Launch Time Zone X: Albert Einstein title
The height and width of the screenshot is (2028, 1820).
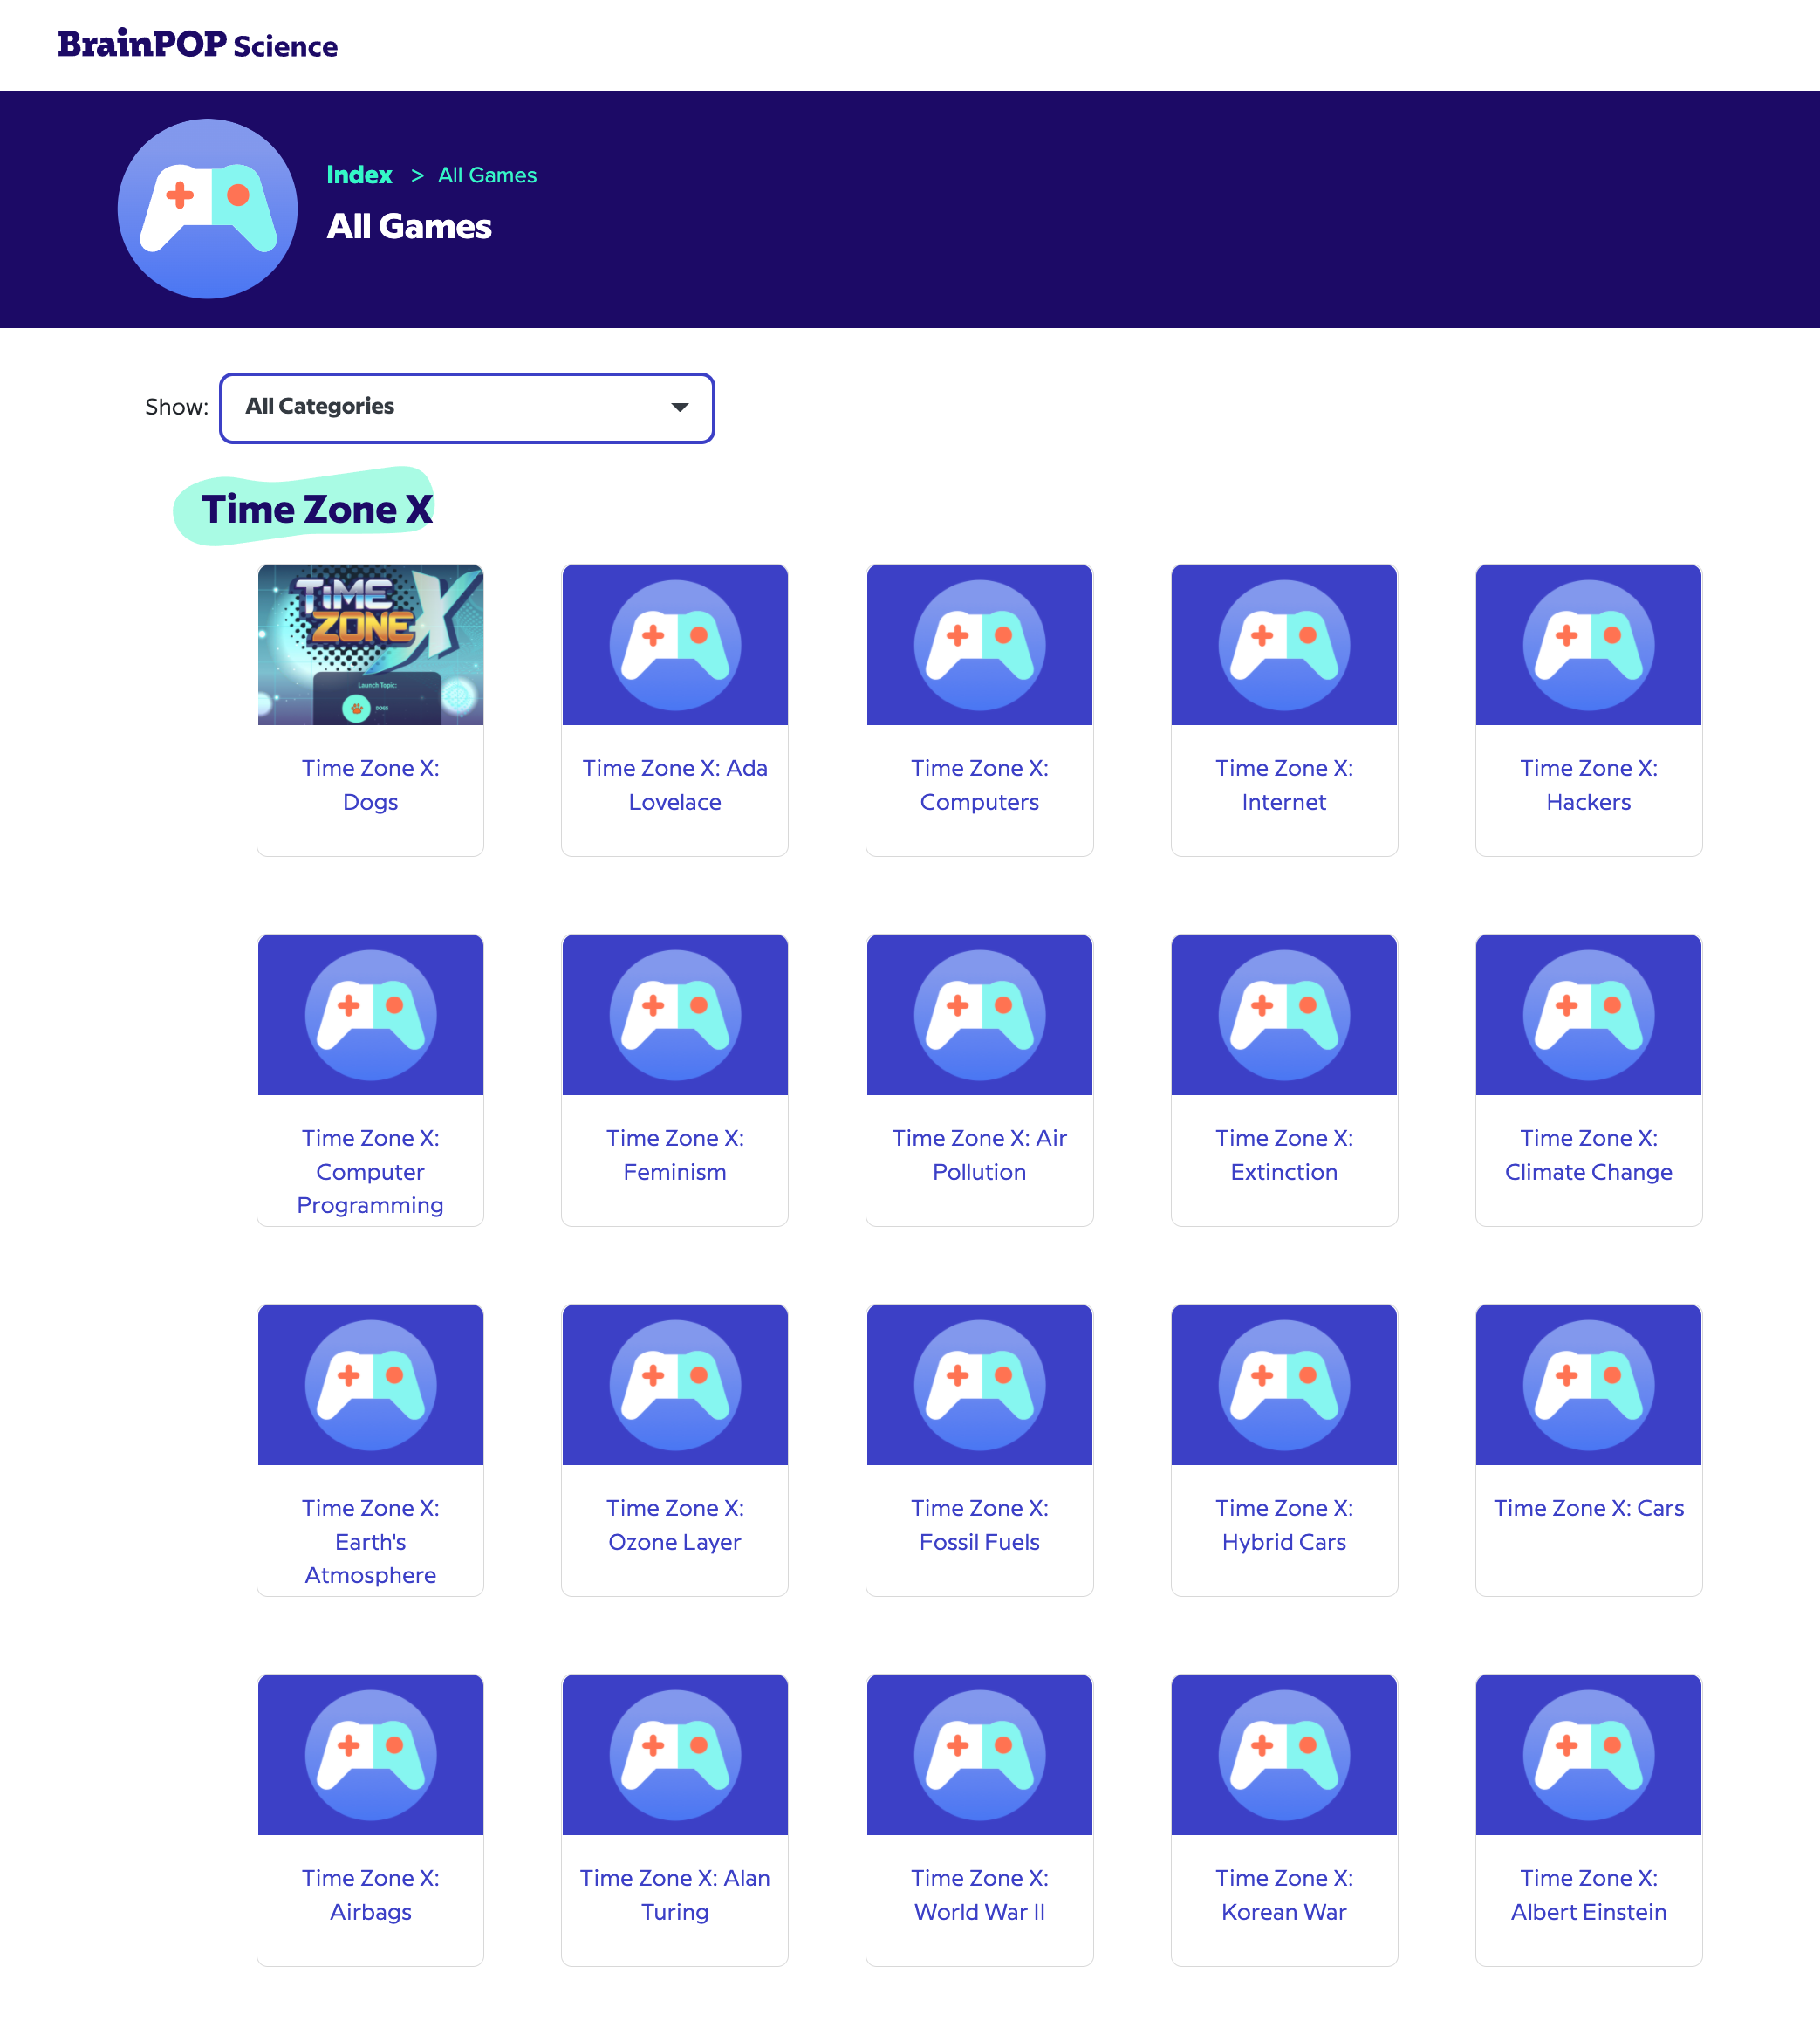click(x=1588, y=1895)
